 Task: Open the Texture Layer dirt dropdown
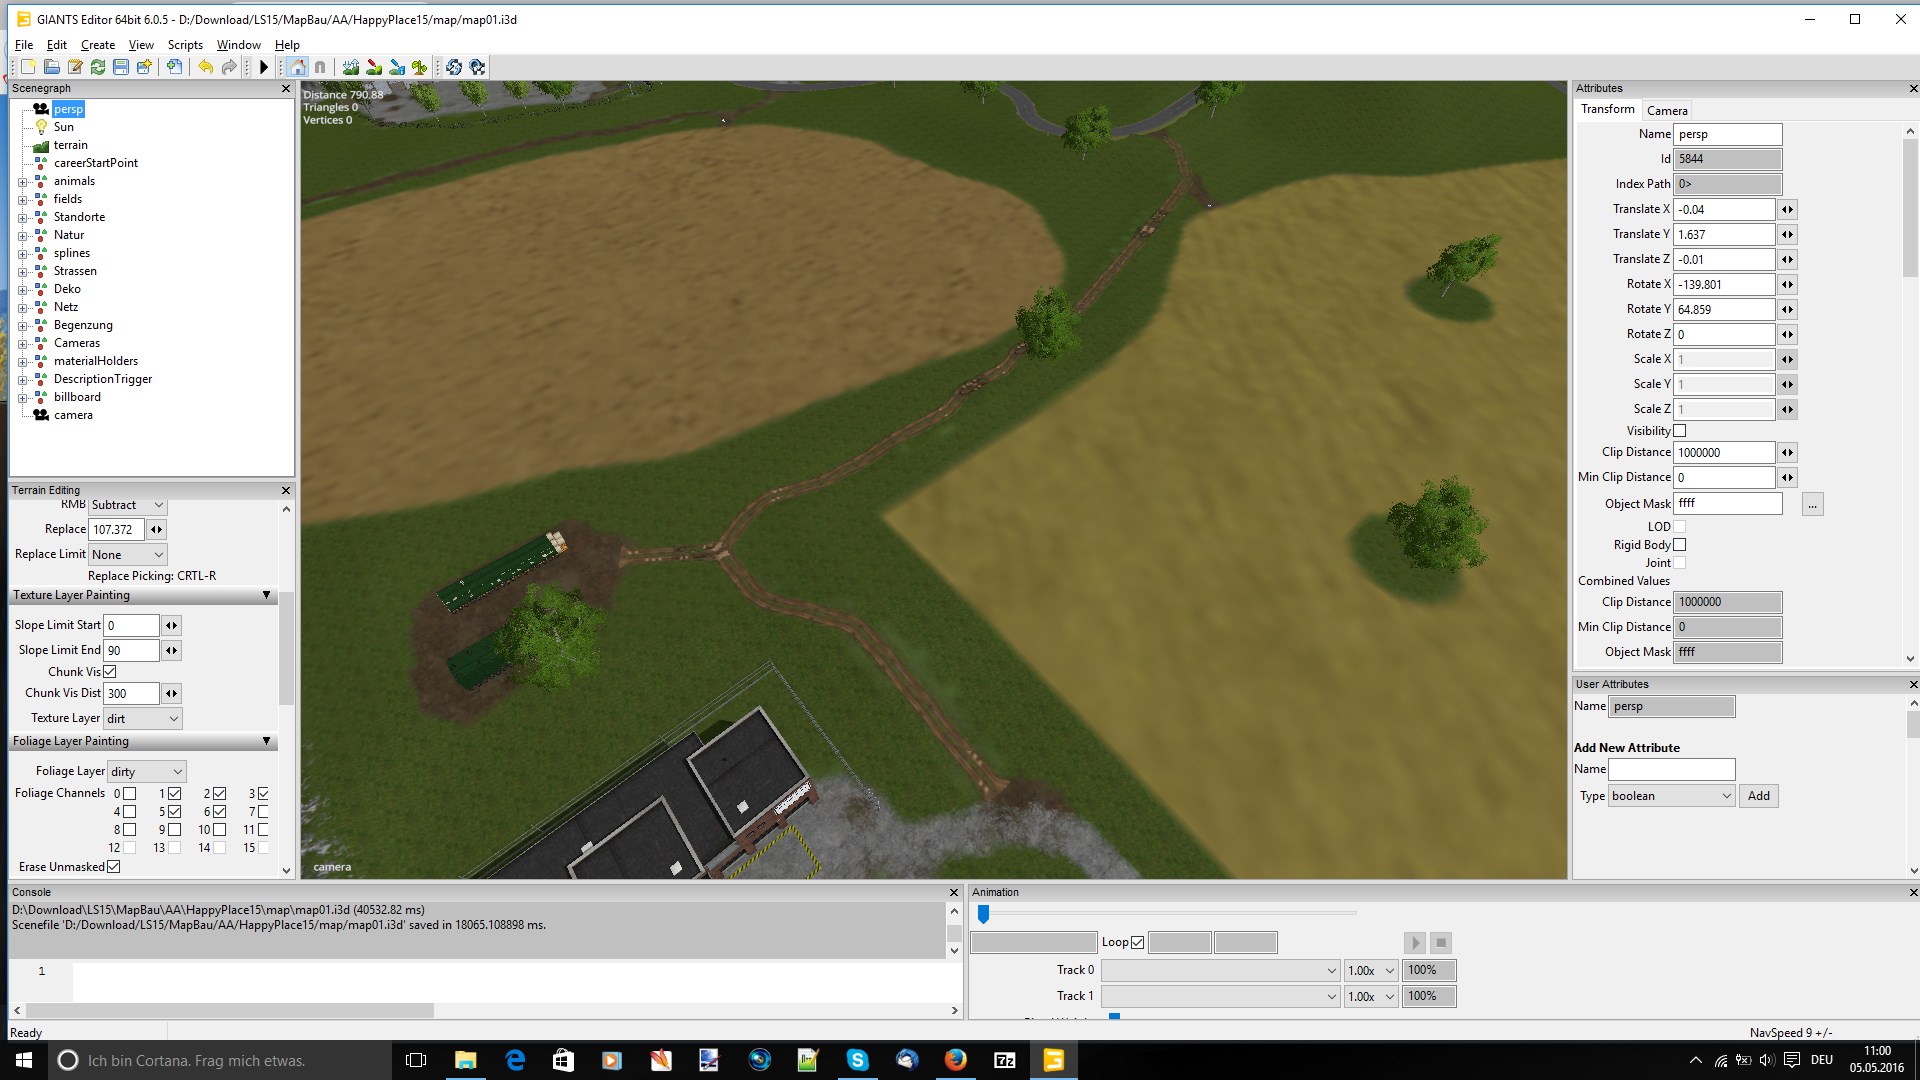coord(144,718)
